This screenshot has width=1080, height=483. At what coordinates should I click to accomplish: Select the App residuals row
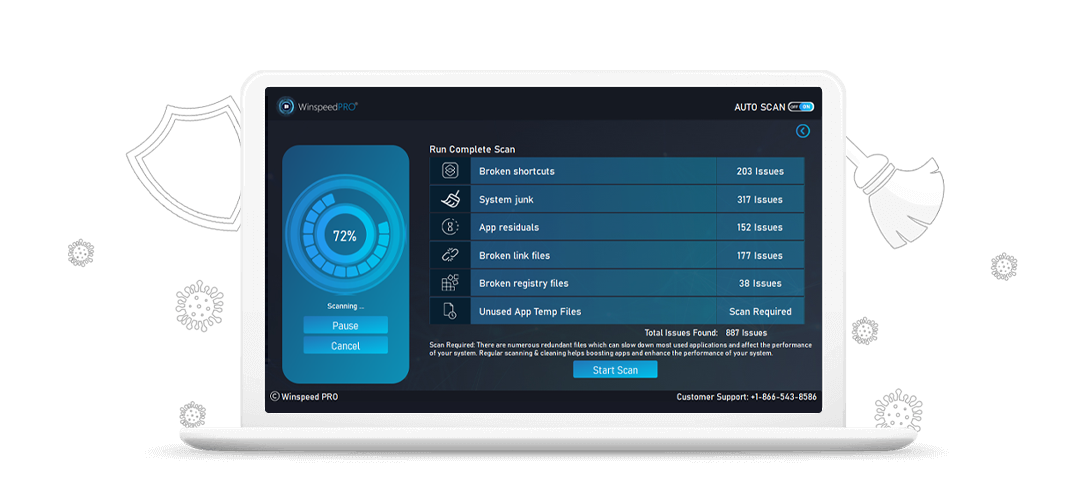pyautogui.click(x=616, y=227)
